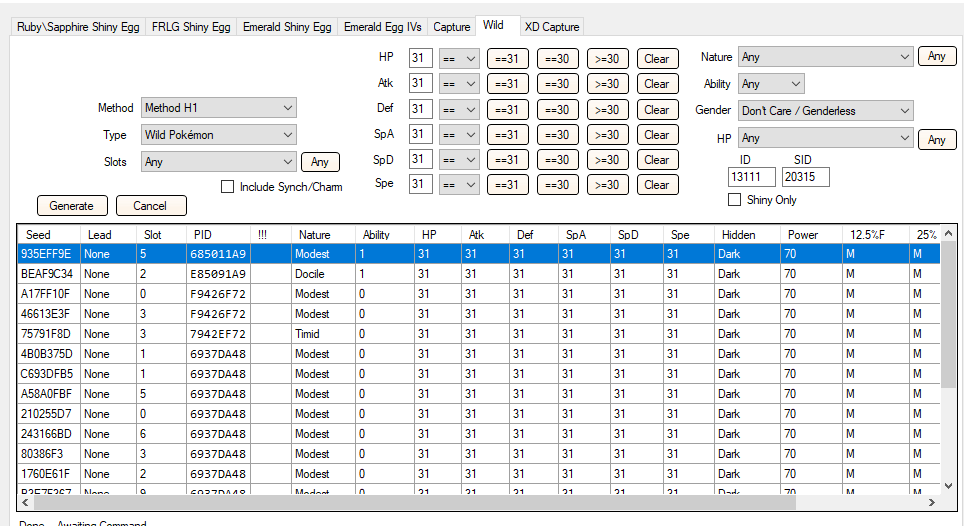Click the ==31 button for HP
The image size is (964, 526).
point(508,59)
